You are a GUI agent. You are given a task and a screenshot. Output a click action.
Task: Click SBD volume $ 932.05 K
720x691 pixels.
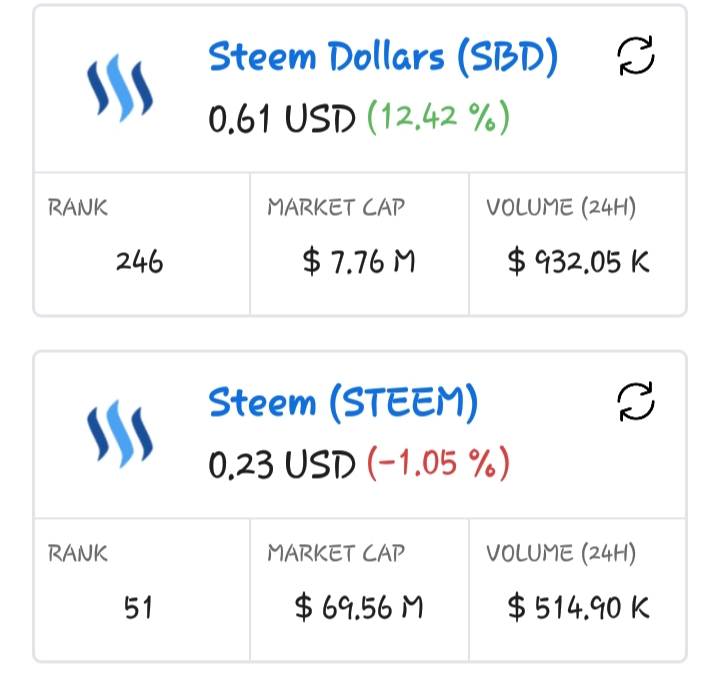pyautogui.click(x=579, y=262)
